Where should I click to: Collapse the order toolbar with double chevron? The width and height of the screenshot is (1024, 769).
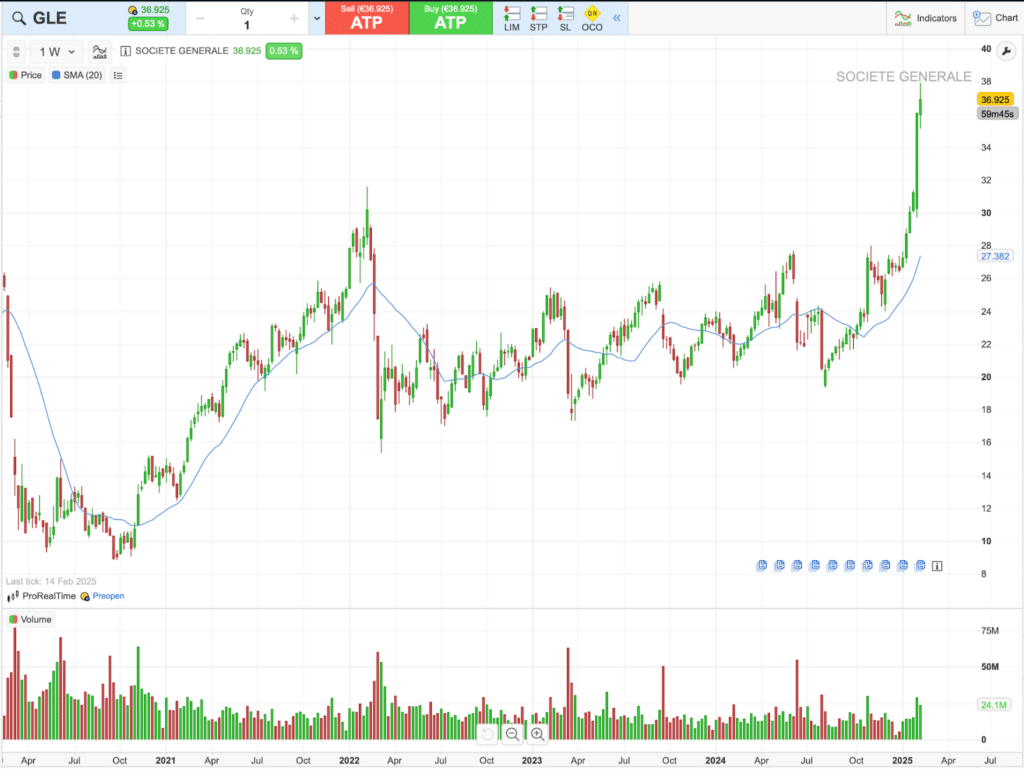(616, 18)
